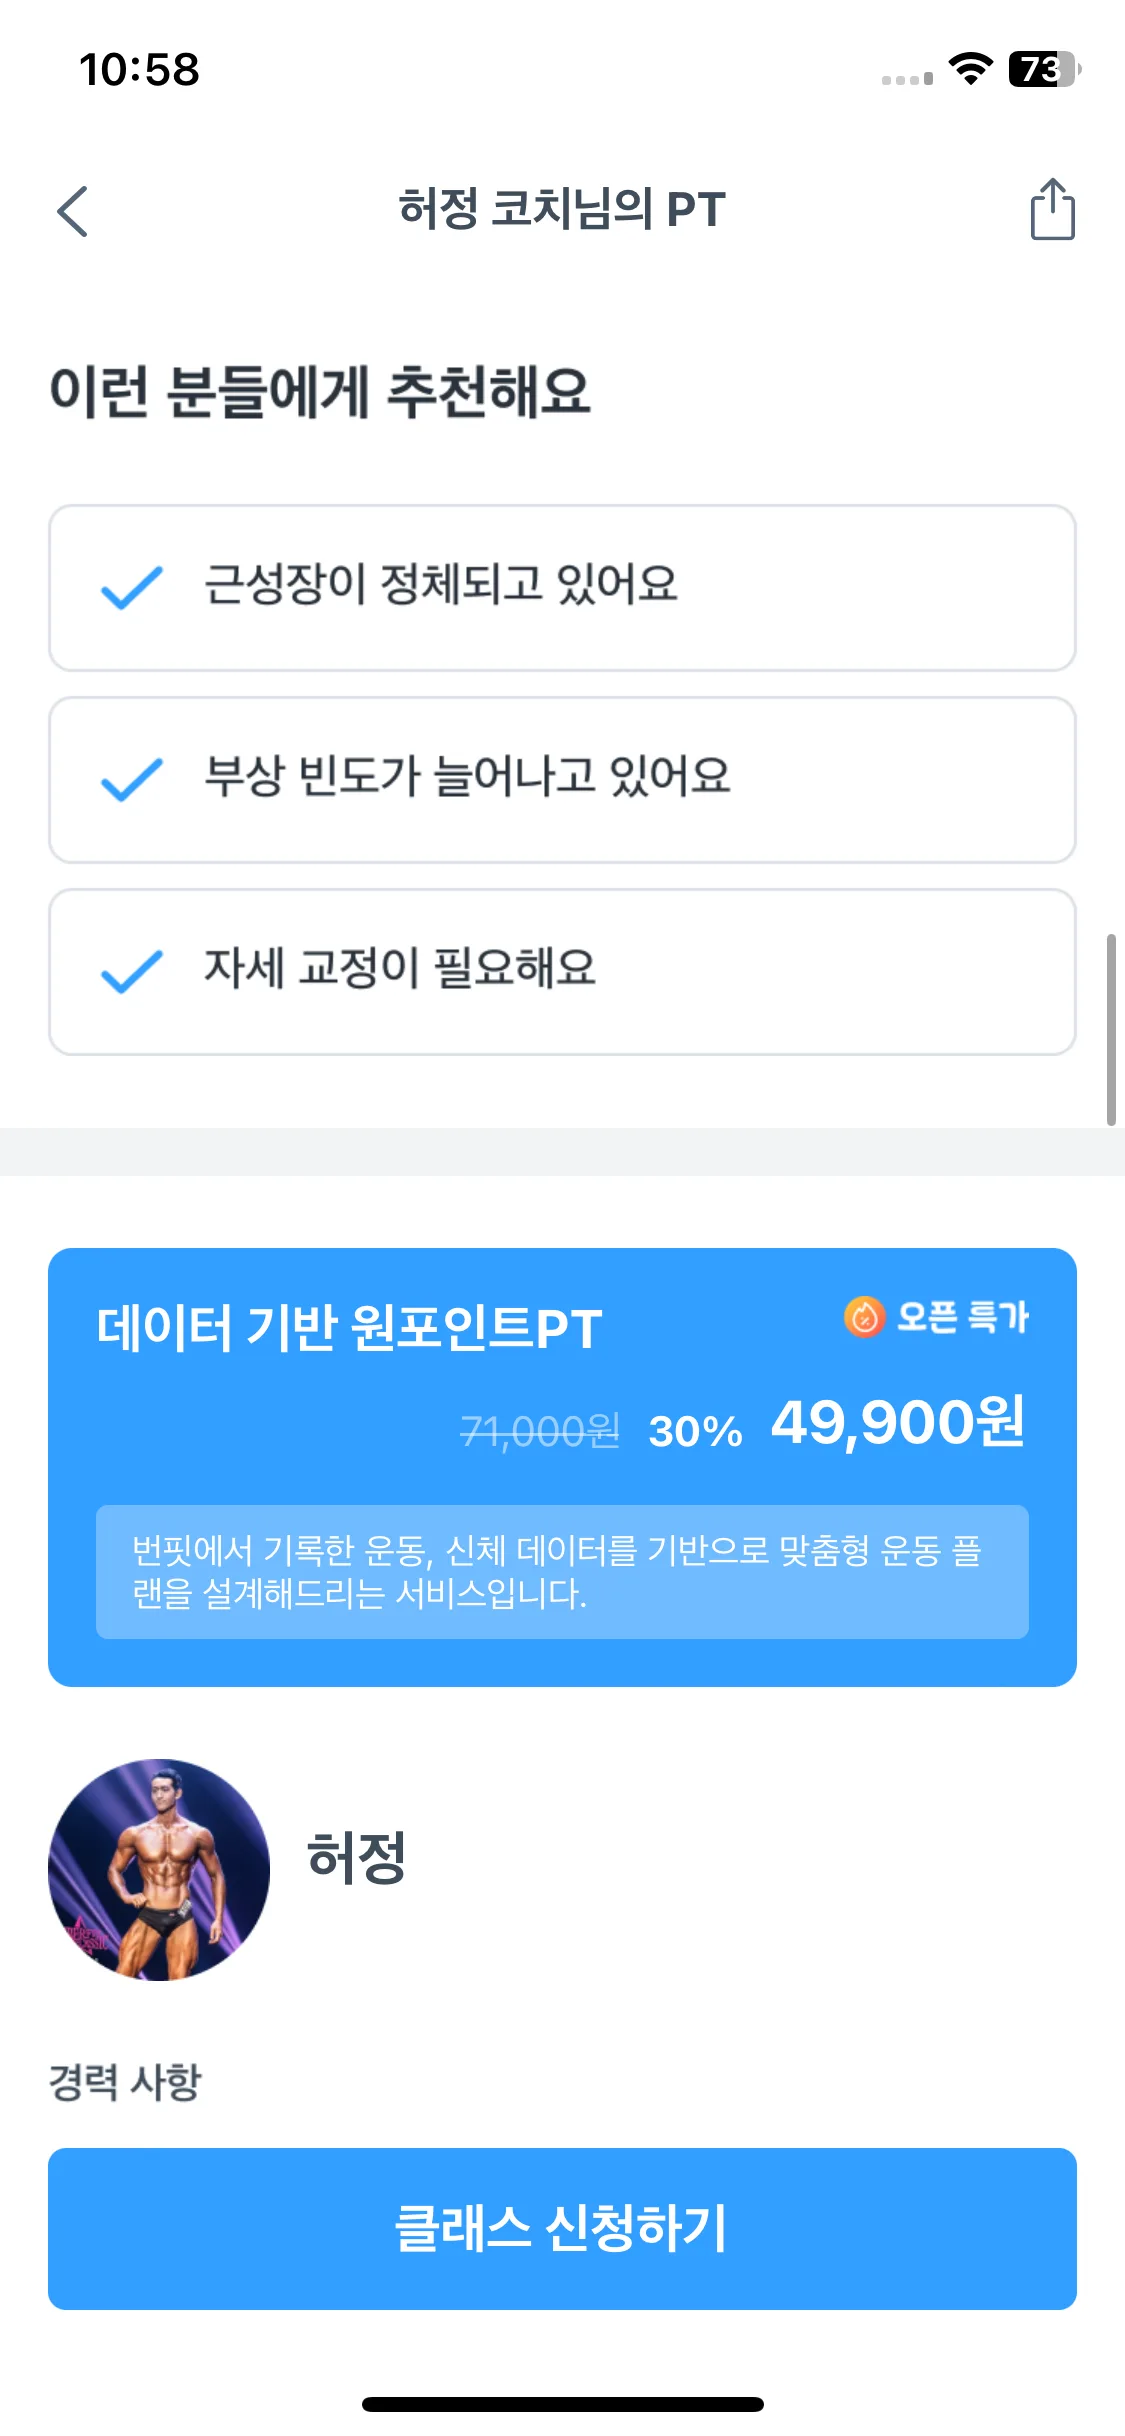
Task: Tap the back arrow icon
Action: click(73, 211)
